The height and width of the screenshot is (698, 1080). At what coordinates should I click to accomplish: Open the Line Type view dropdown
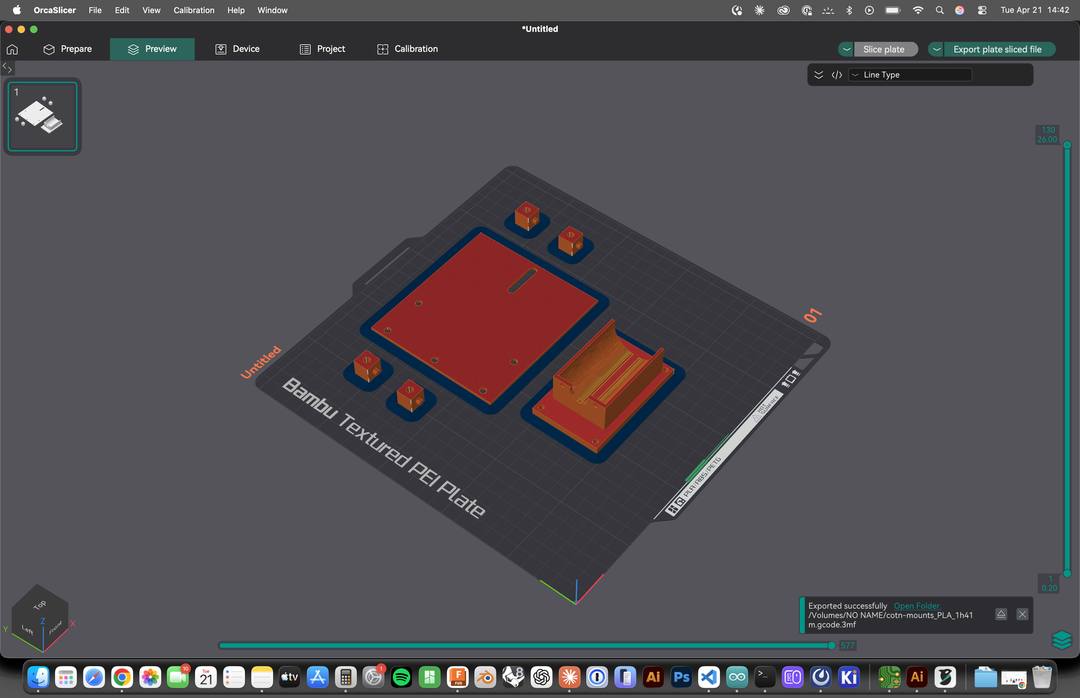[x=909, y=74]
